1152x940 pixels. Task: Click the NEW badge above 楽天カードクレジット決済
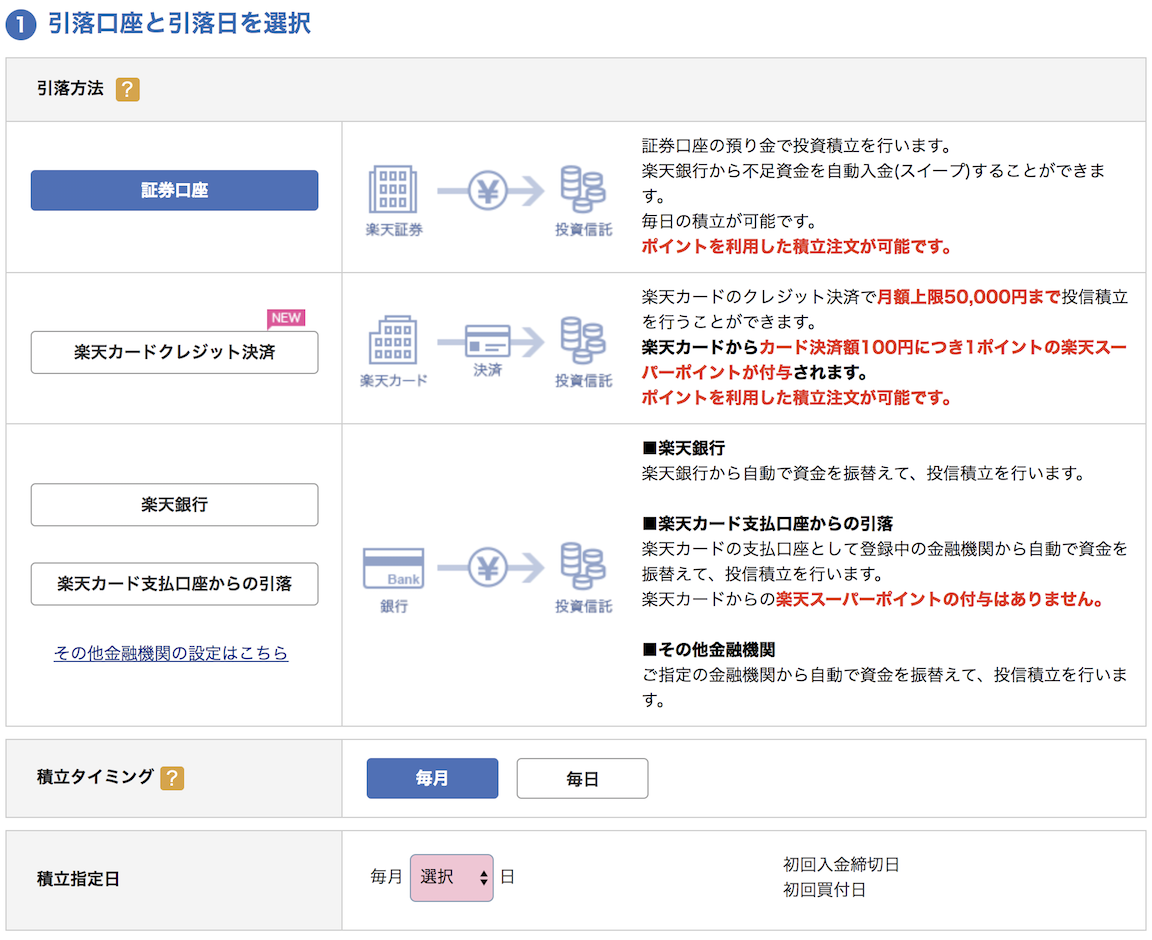coord(286,318)
